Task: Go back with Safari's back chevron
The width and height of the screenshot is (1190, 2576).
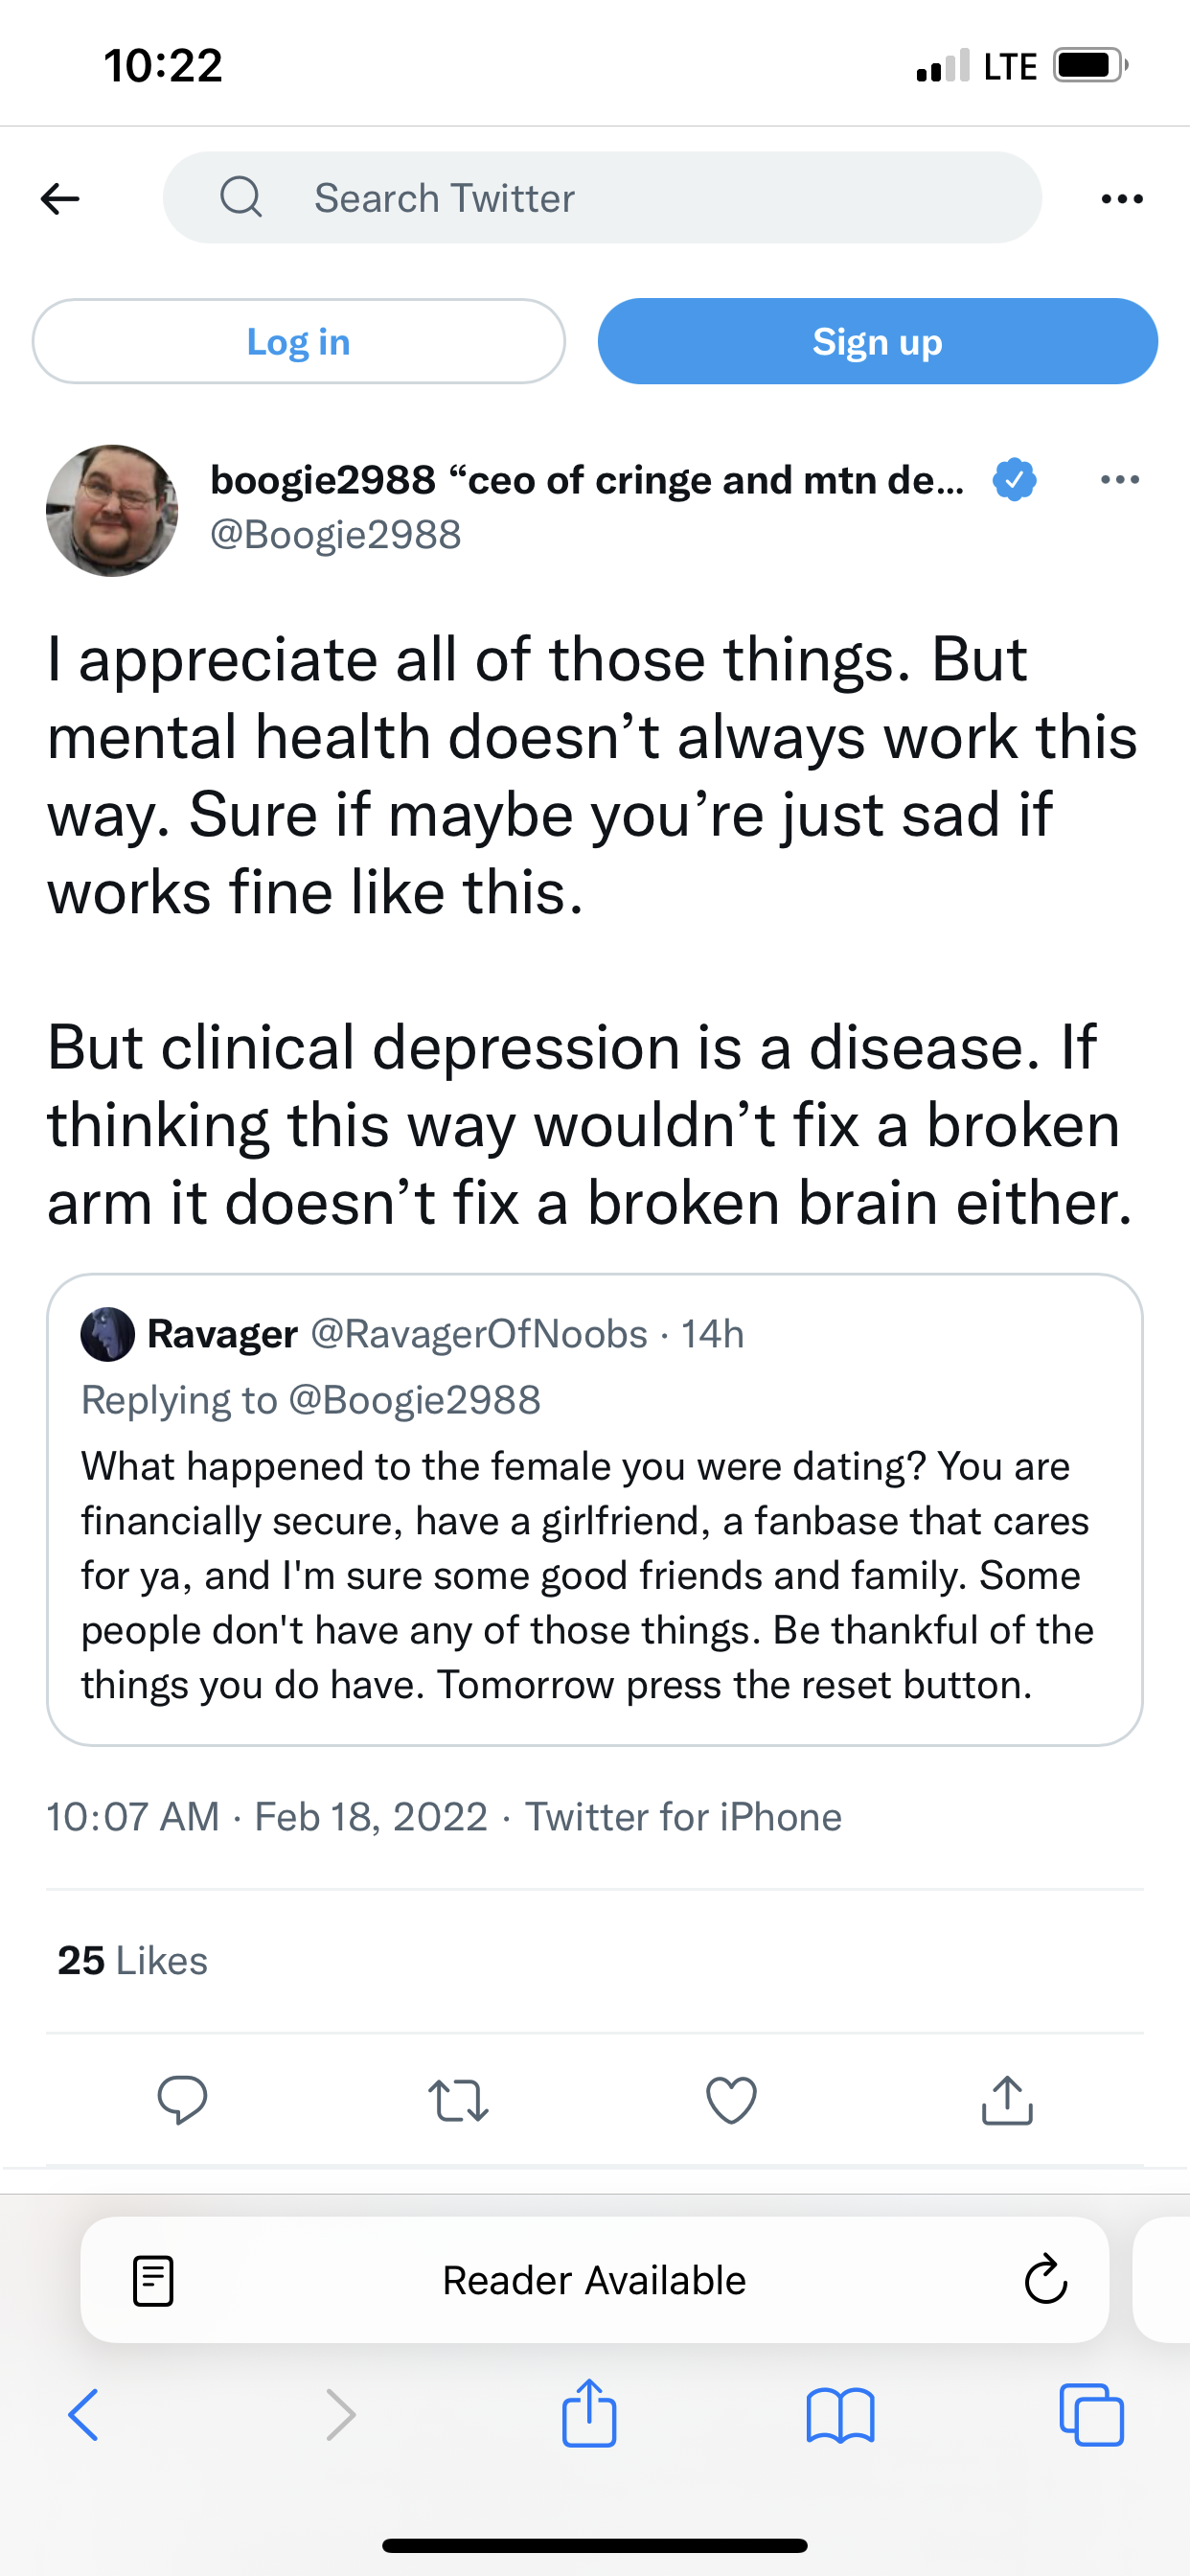Action: tap(84, 2415)
